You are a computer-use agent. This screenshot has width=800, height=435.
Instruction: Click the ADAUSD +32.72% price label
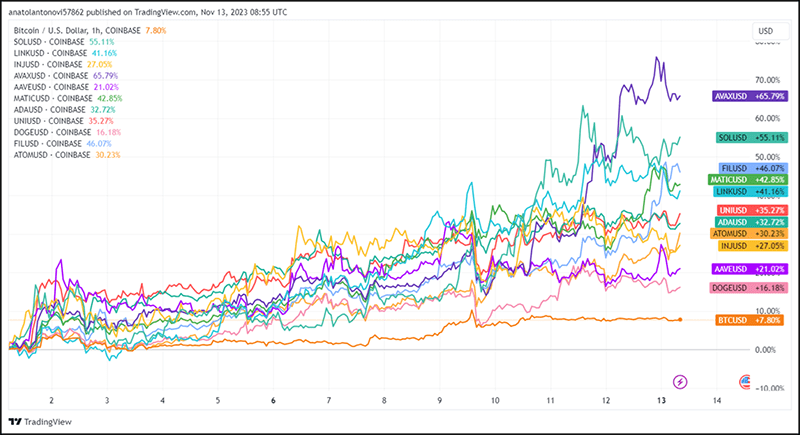coord(752,222)
